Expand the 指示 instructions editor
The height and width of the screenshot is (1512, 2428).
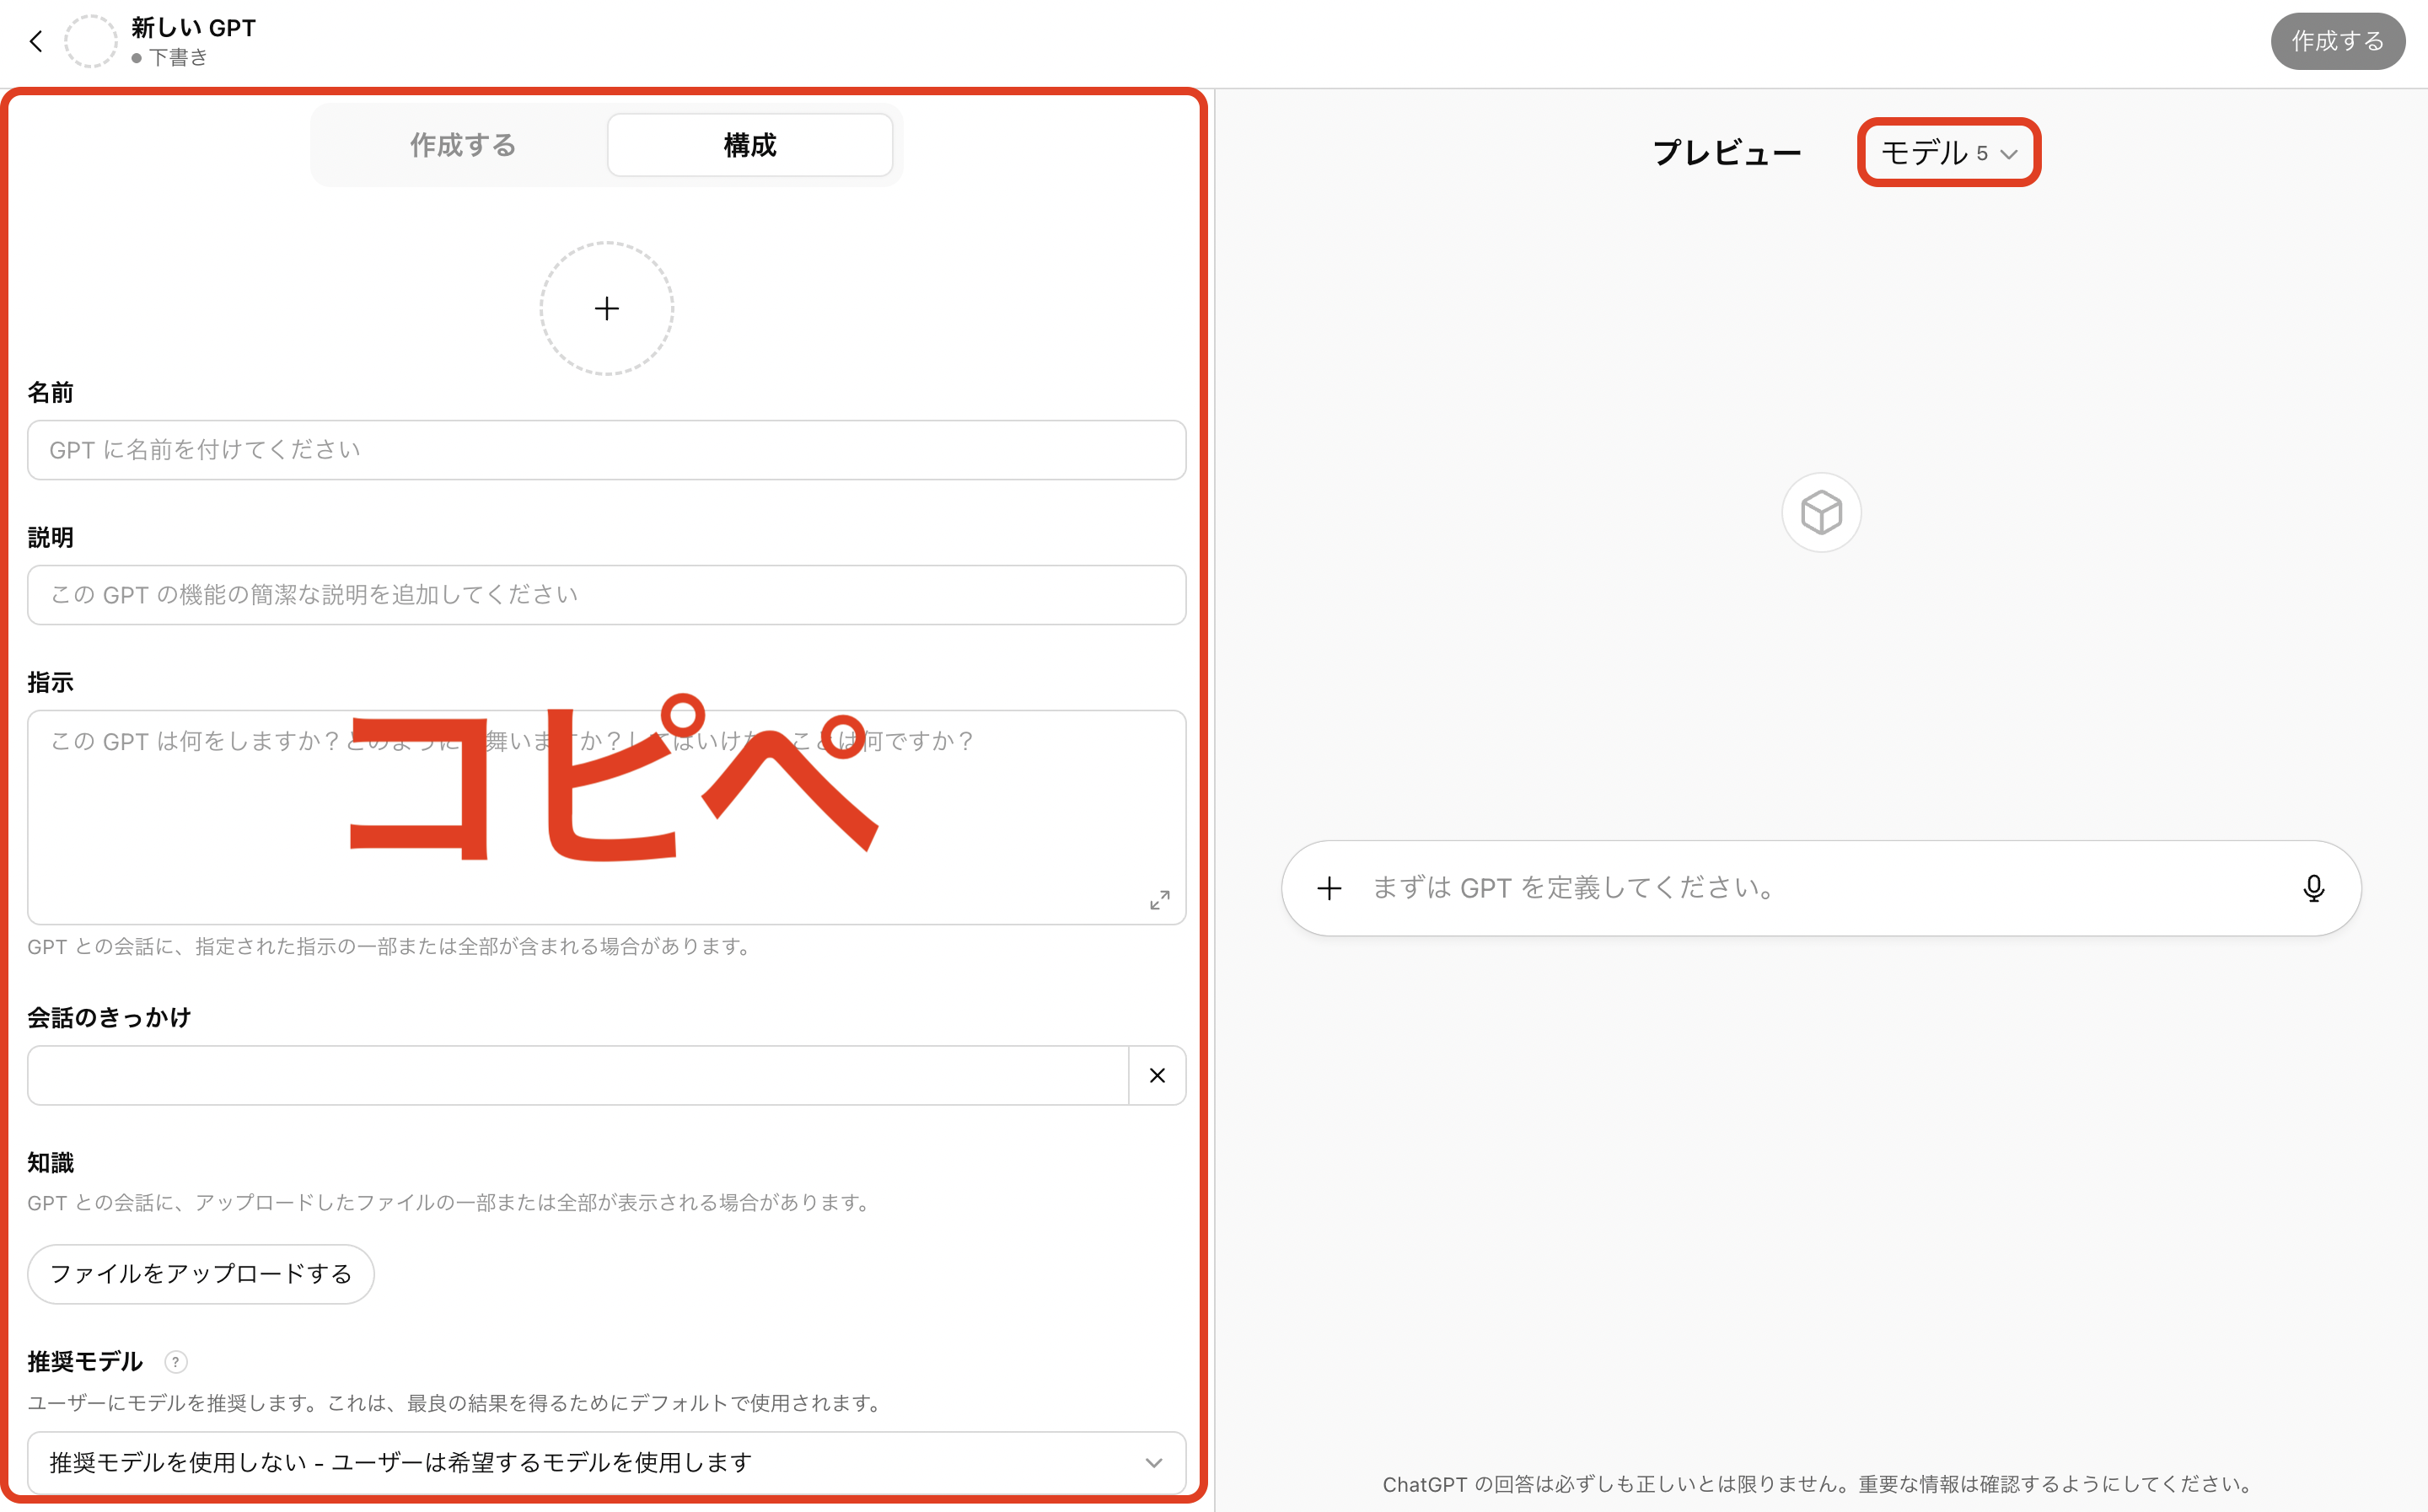1159,900
